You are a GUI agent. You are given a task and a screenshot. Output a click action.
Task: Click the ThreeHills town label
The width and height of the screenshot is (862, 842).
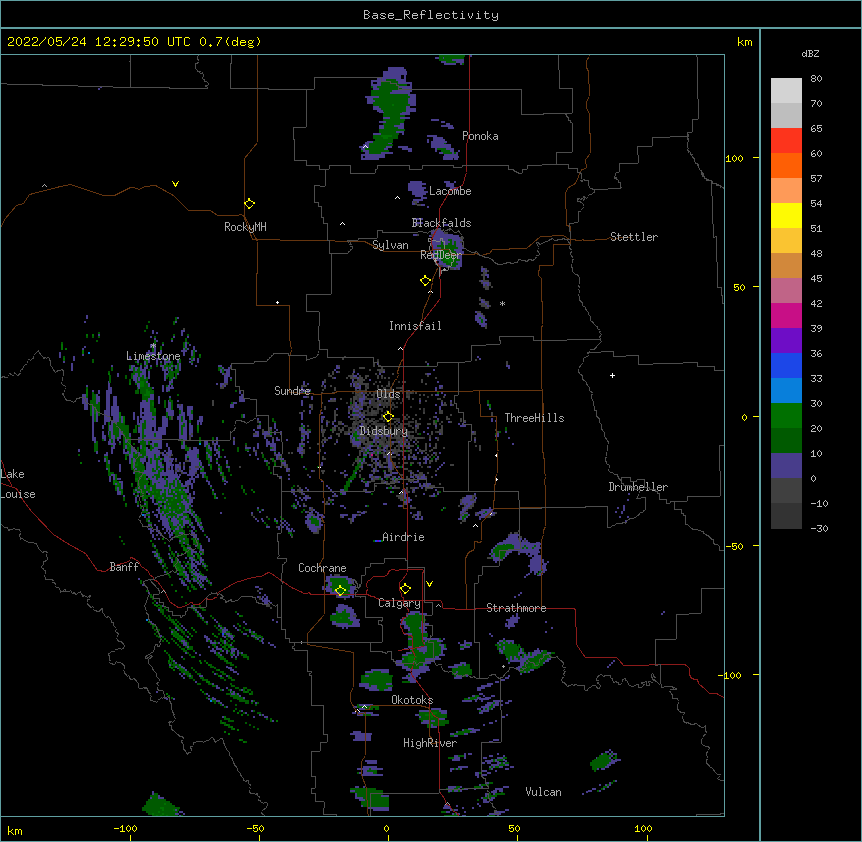(x=534, y=418)
